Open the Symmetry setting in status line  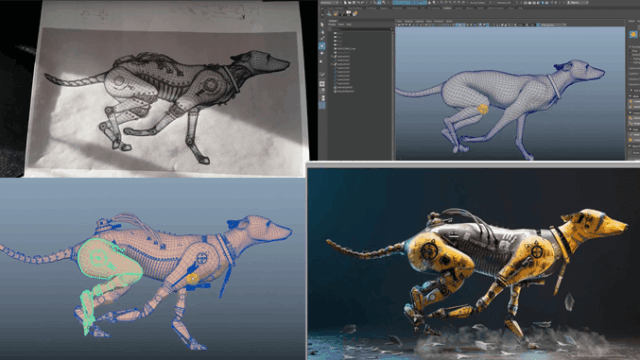click(x=503, y=2)
